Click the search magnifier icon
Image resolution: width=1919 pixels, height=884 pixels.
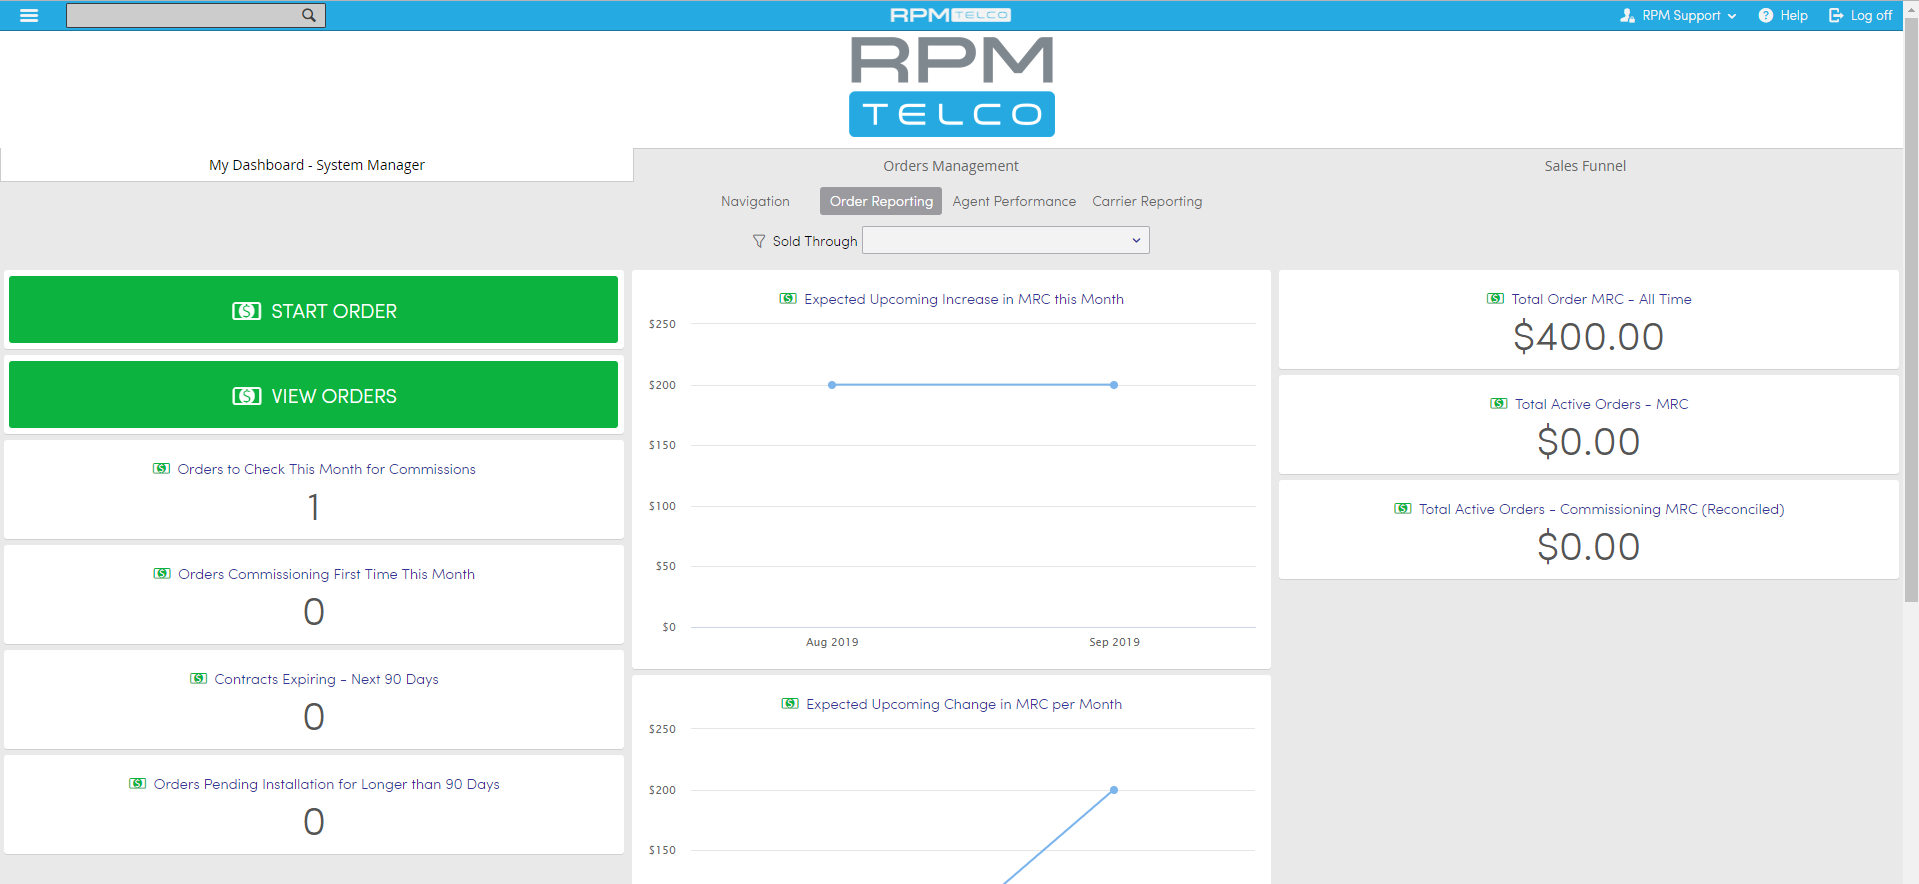click(x=309, y=15)
